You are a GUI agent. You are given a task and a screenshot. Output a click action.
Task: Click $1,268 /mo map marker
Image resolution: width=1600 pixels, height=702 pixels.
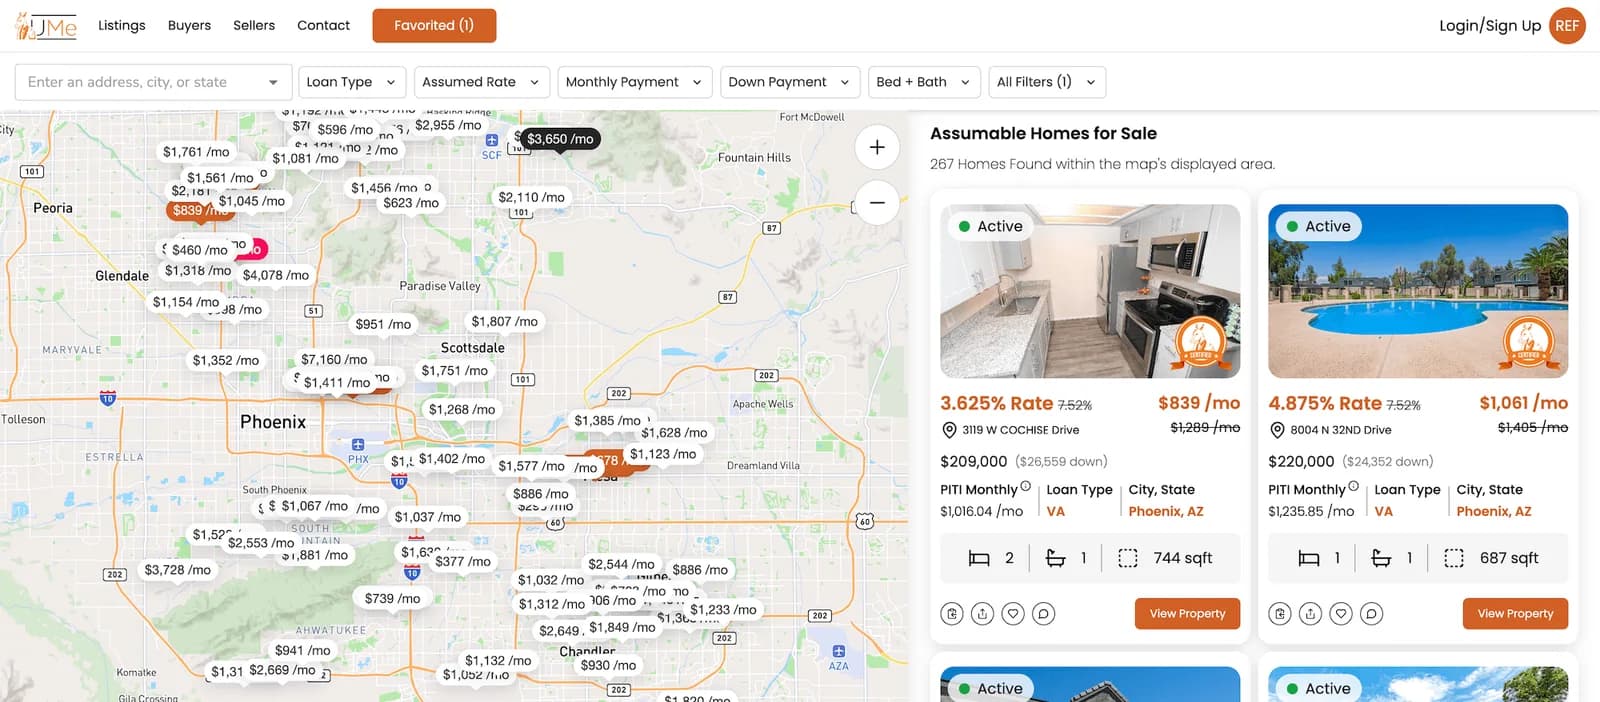tap(462, 409)
